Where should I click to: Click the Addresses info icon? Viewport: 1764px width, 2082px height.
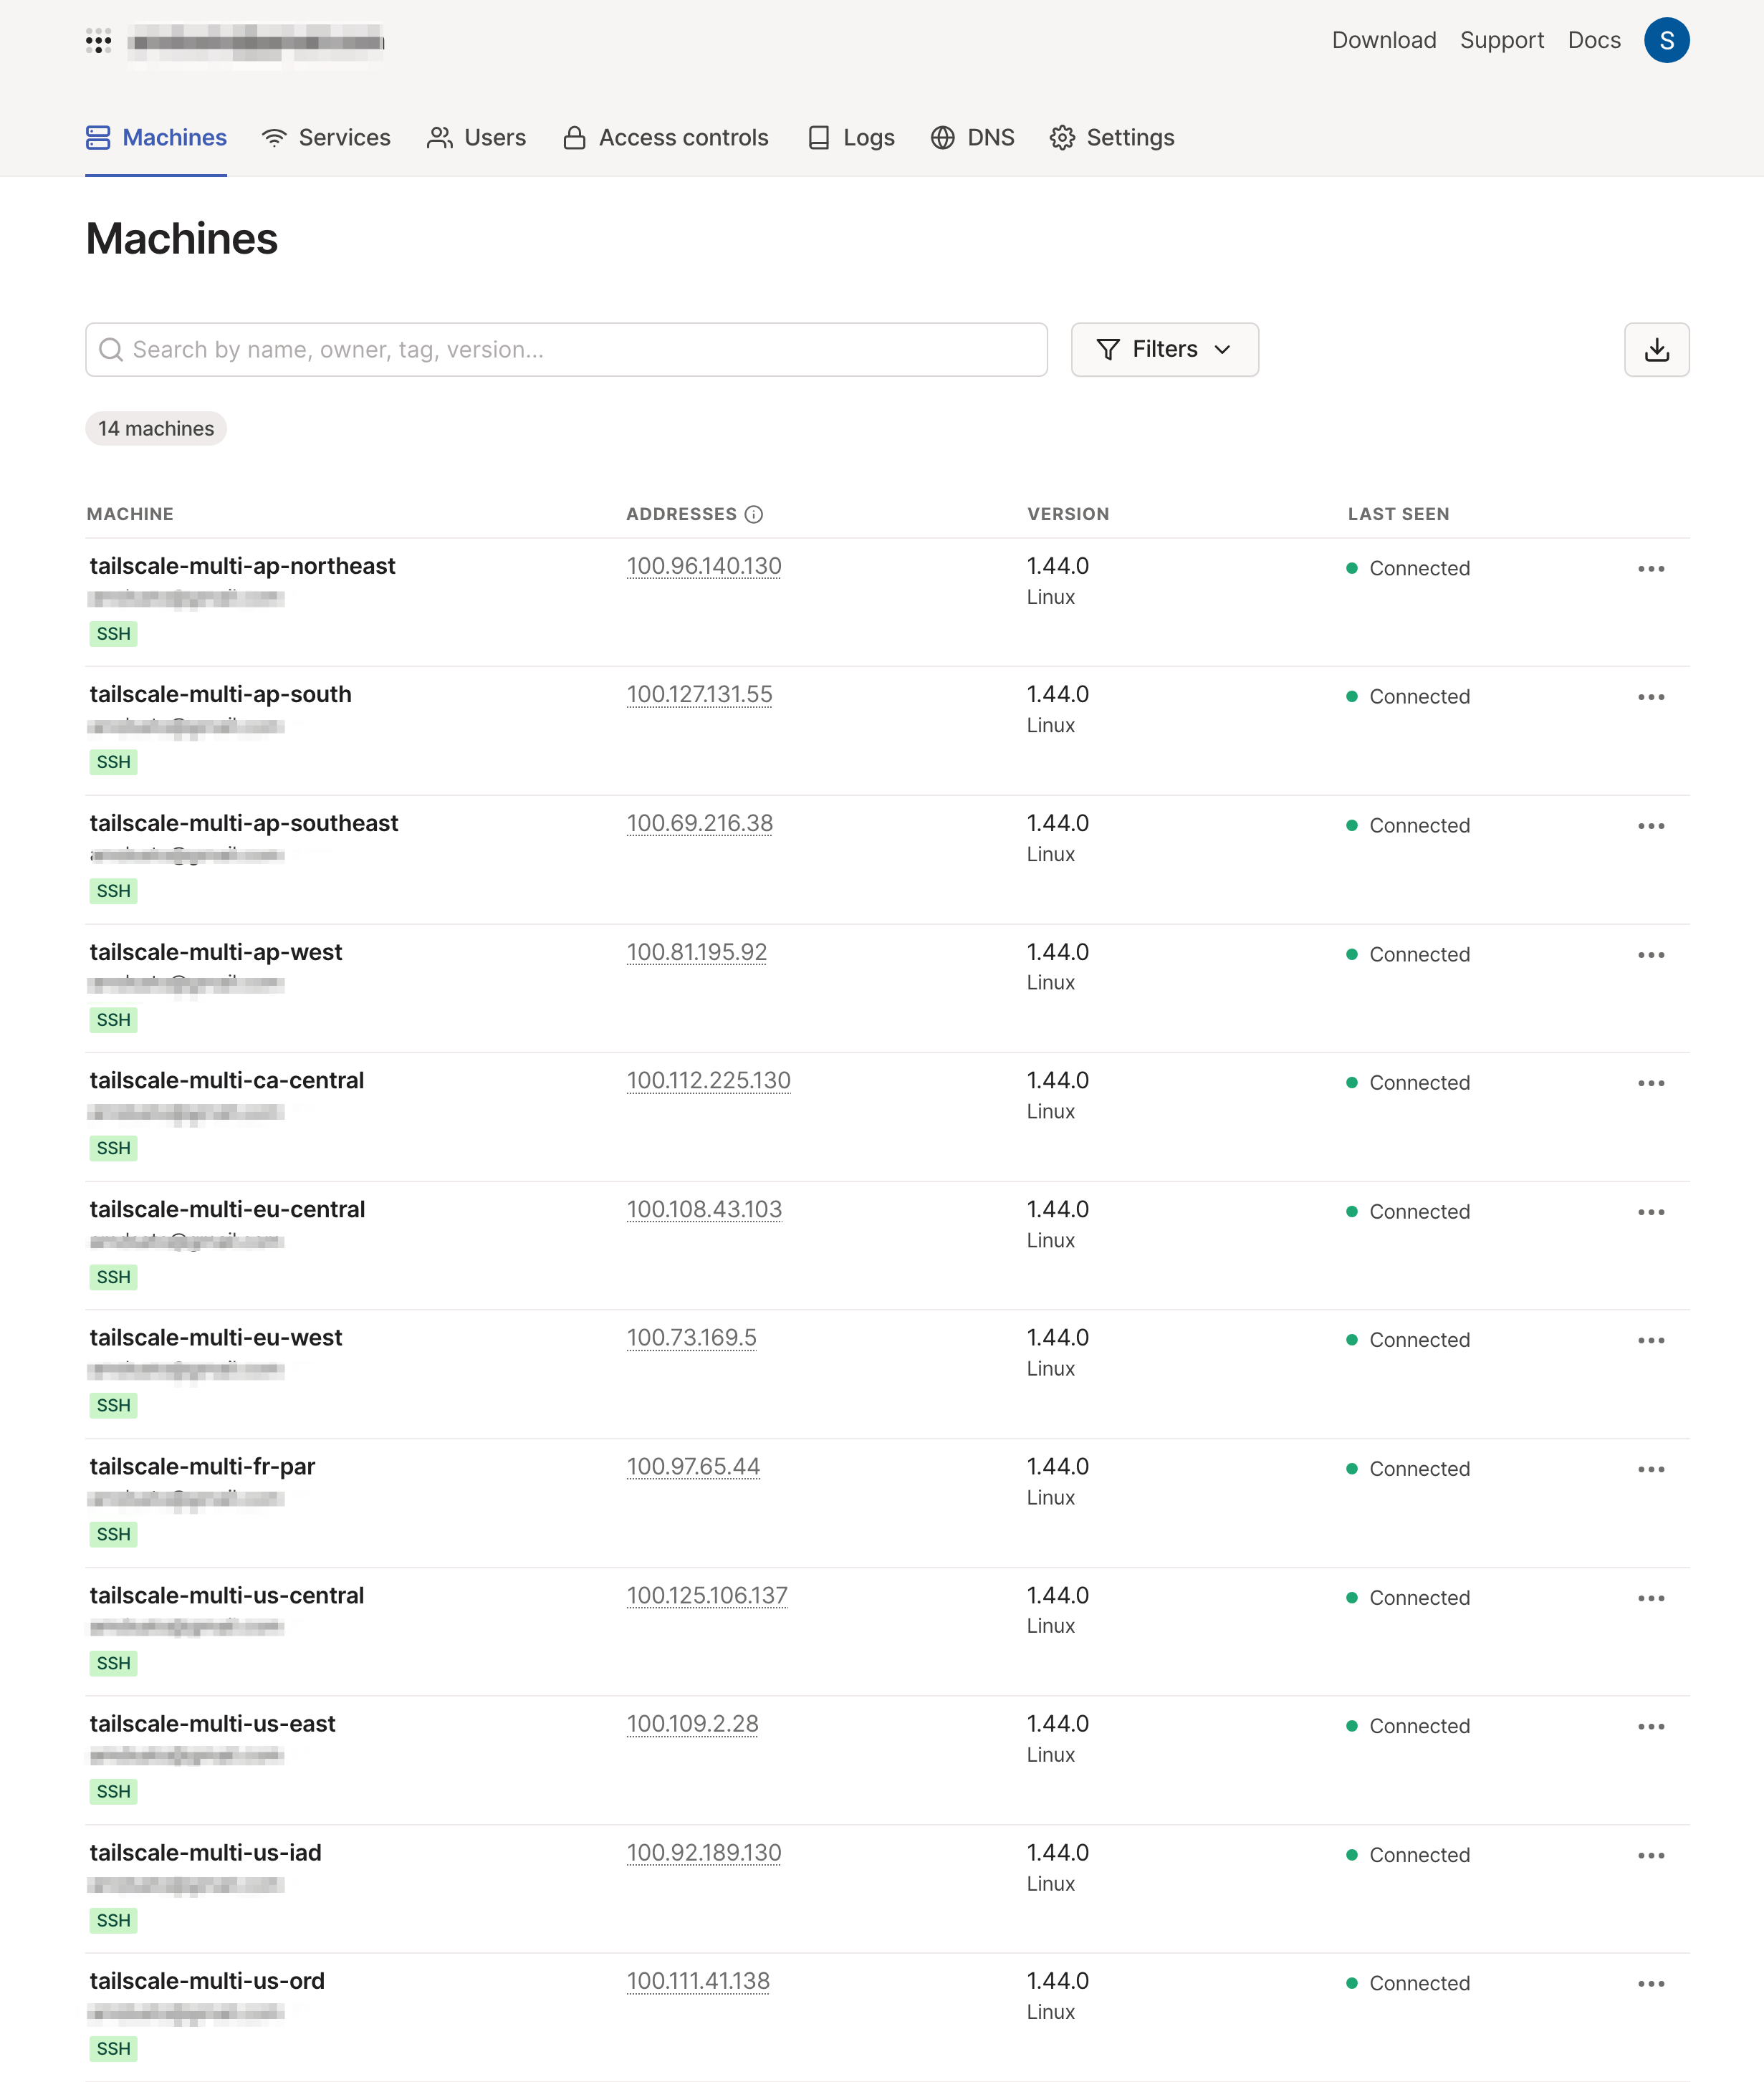[754, 514]
